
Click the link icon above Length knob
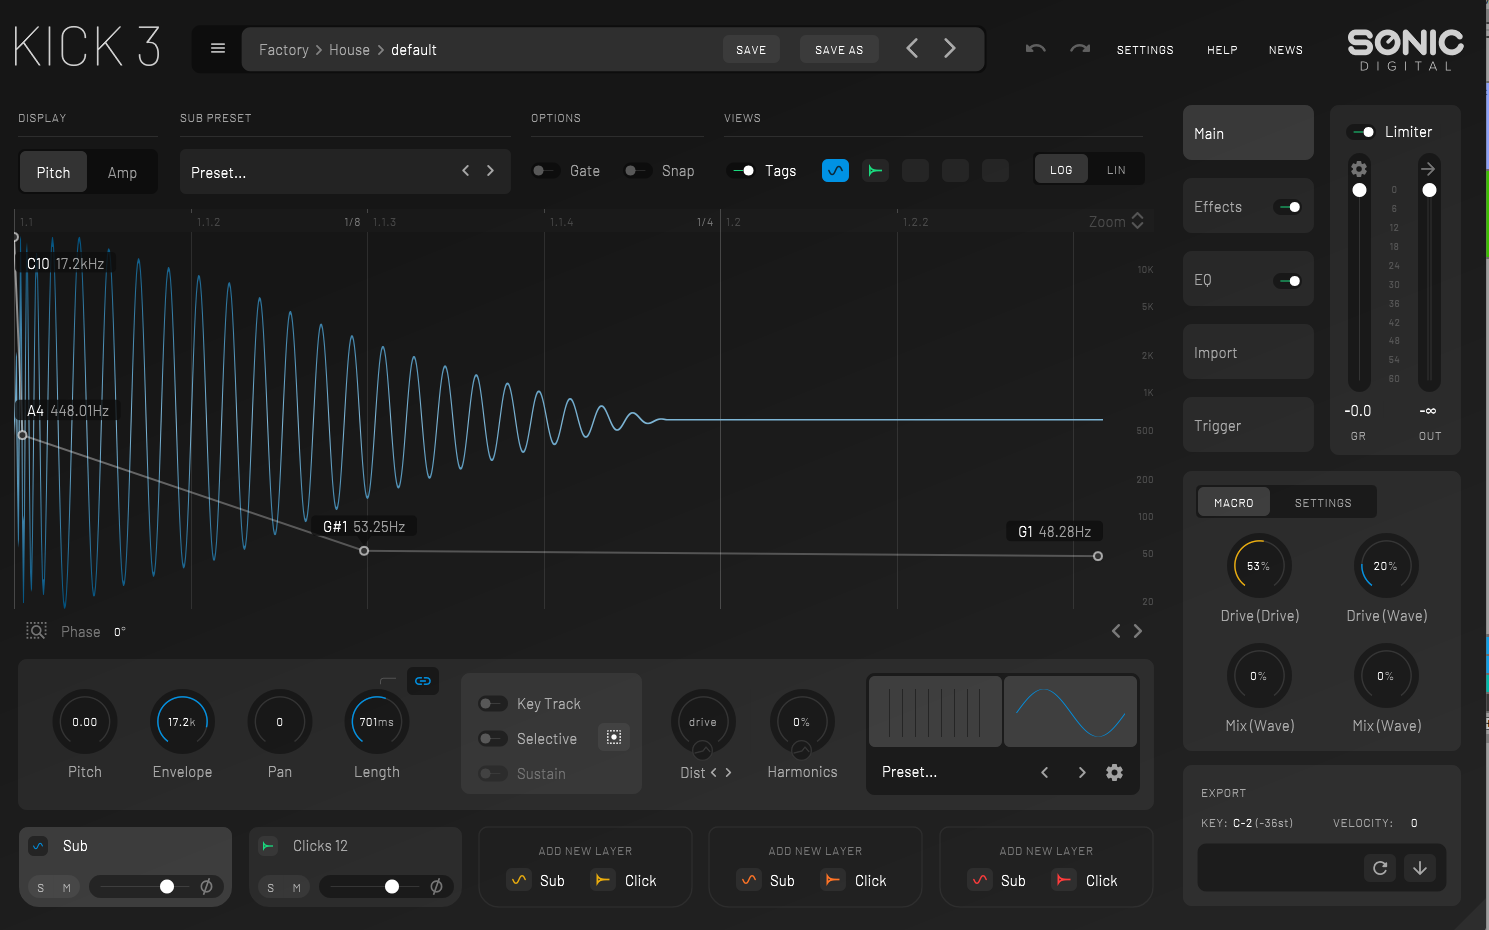click(x=423, y=681)
